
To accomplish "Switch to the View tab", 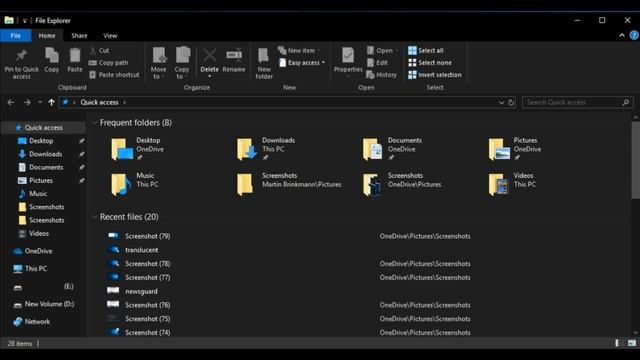I will pos(110,36).
